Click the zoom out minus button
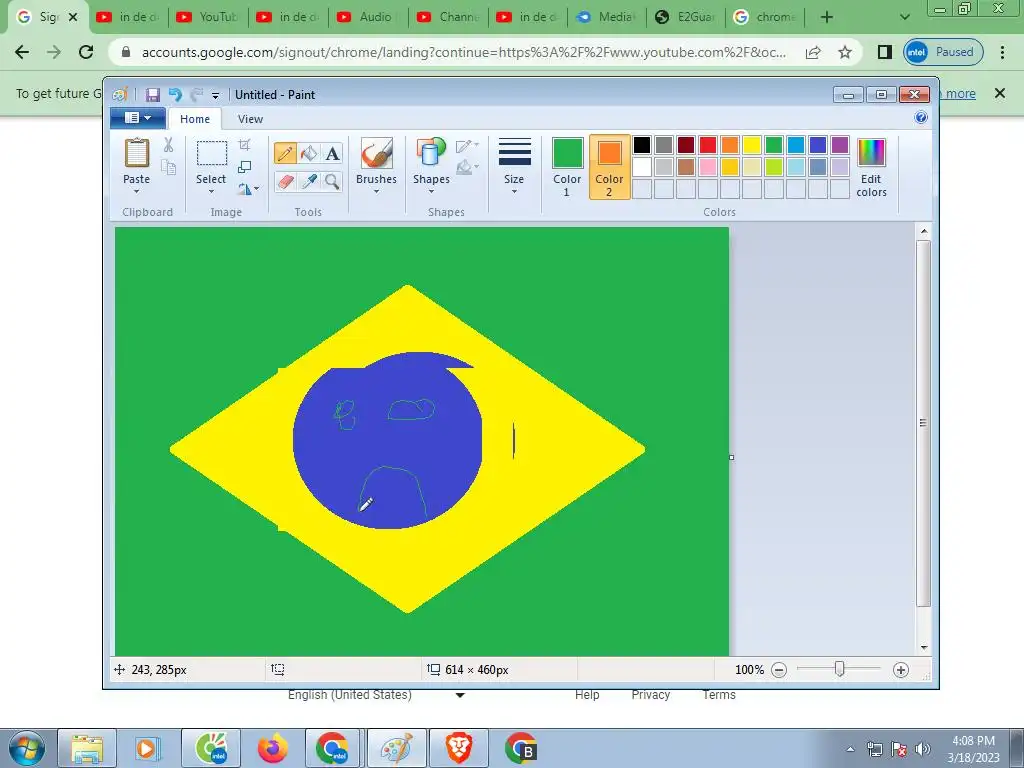Image resolution: width=1024 pixels, height=768 pixels. (x=779, y=670)
